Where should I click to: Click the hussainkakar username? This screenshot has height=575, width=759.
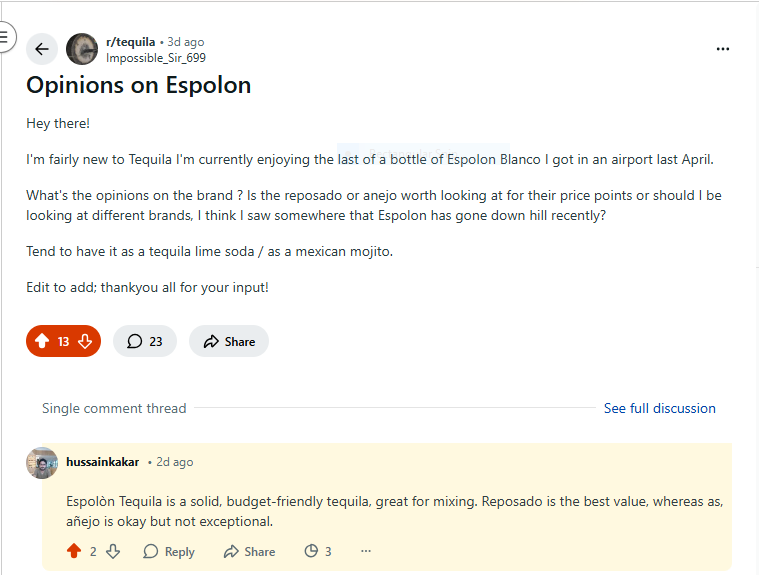coord(103,462)
